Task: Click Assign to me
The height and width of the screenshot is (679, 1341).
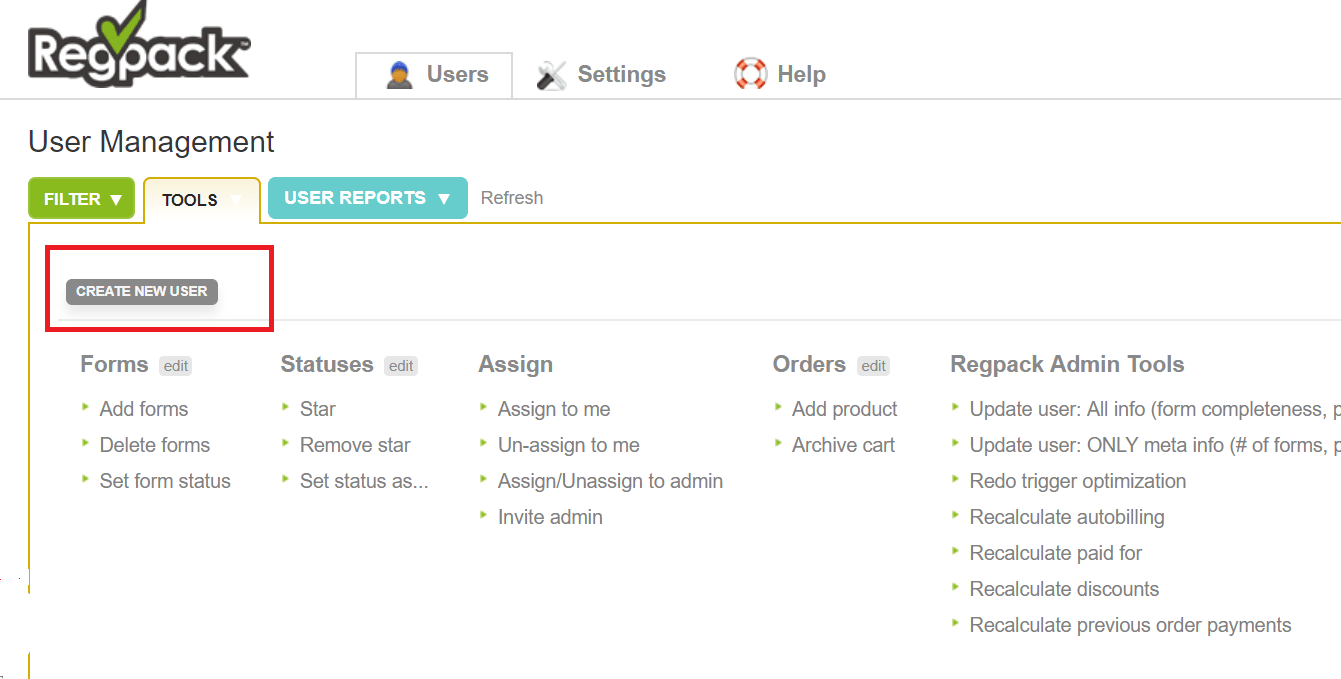Action: point(553,409)
